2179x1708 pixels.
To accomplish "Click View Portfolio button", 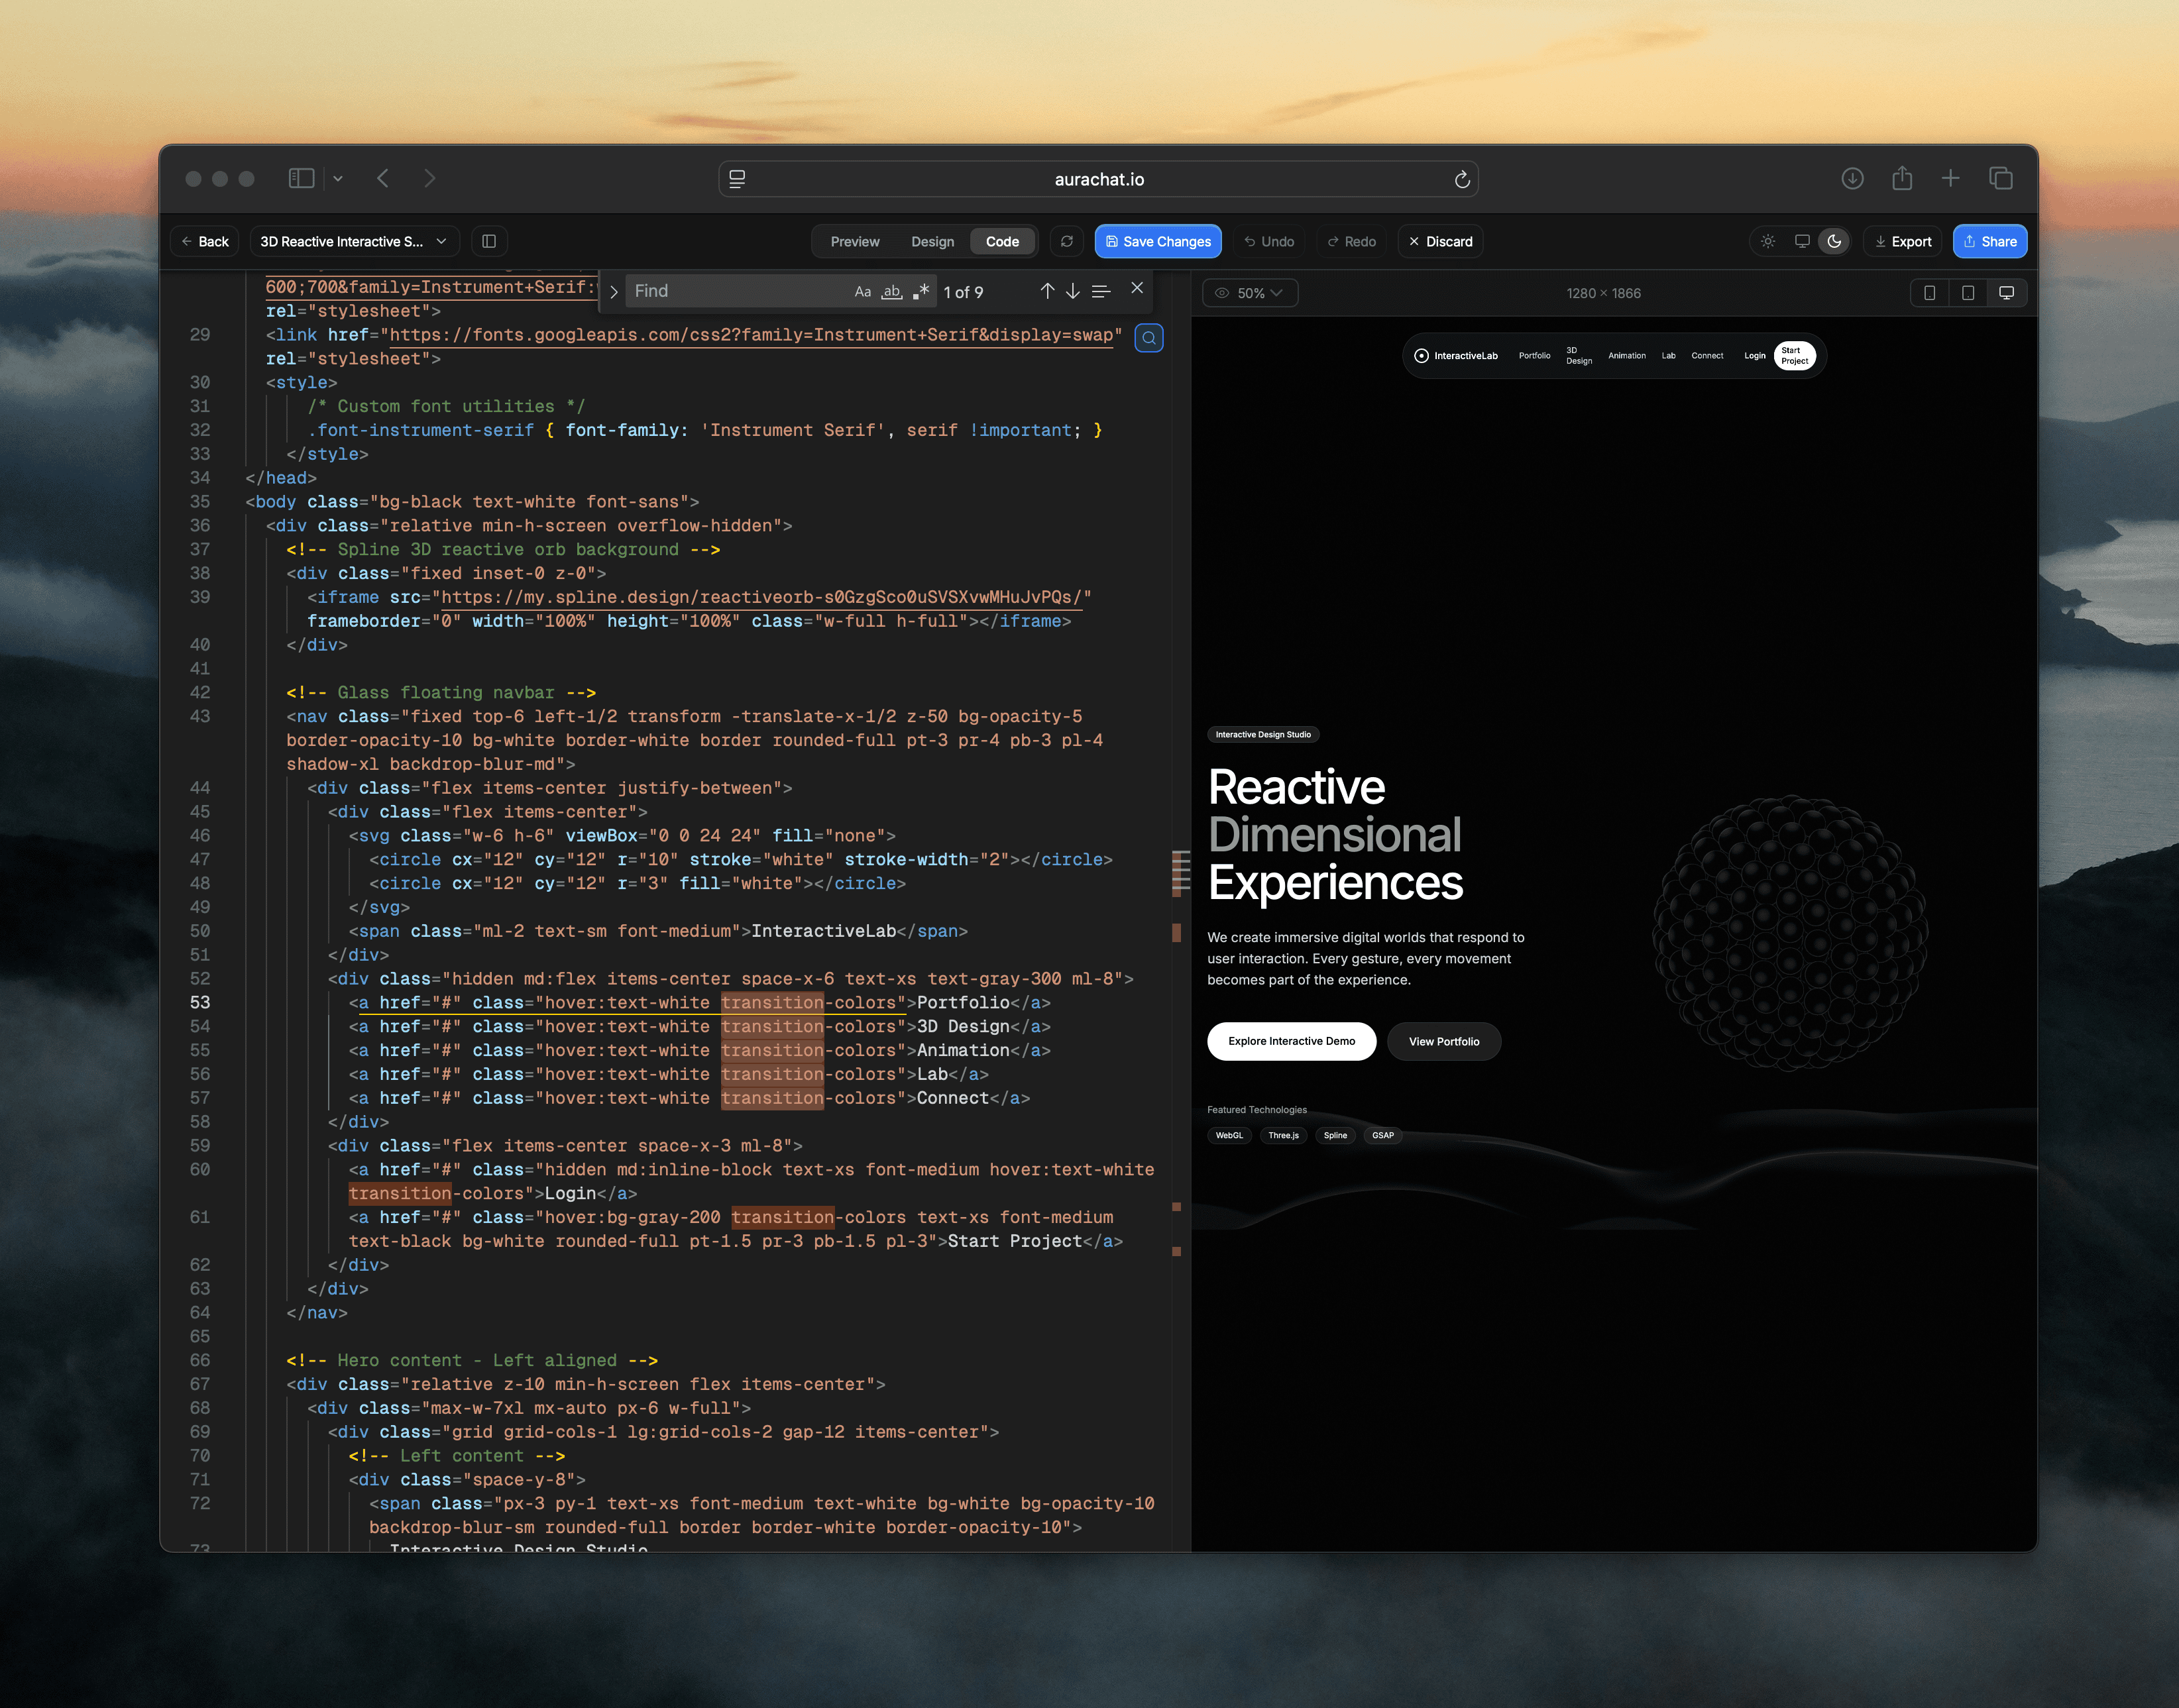I will (1443, 1041).
